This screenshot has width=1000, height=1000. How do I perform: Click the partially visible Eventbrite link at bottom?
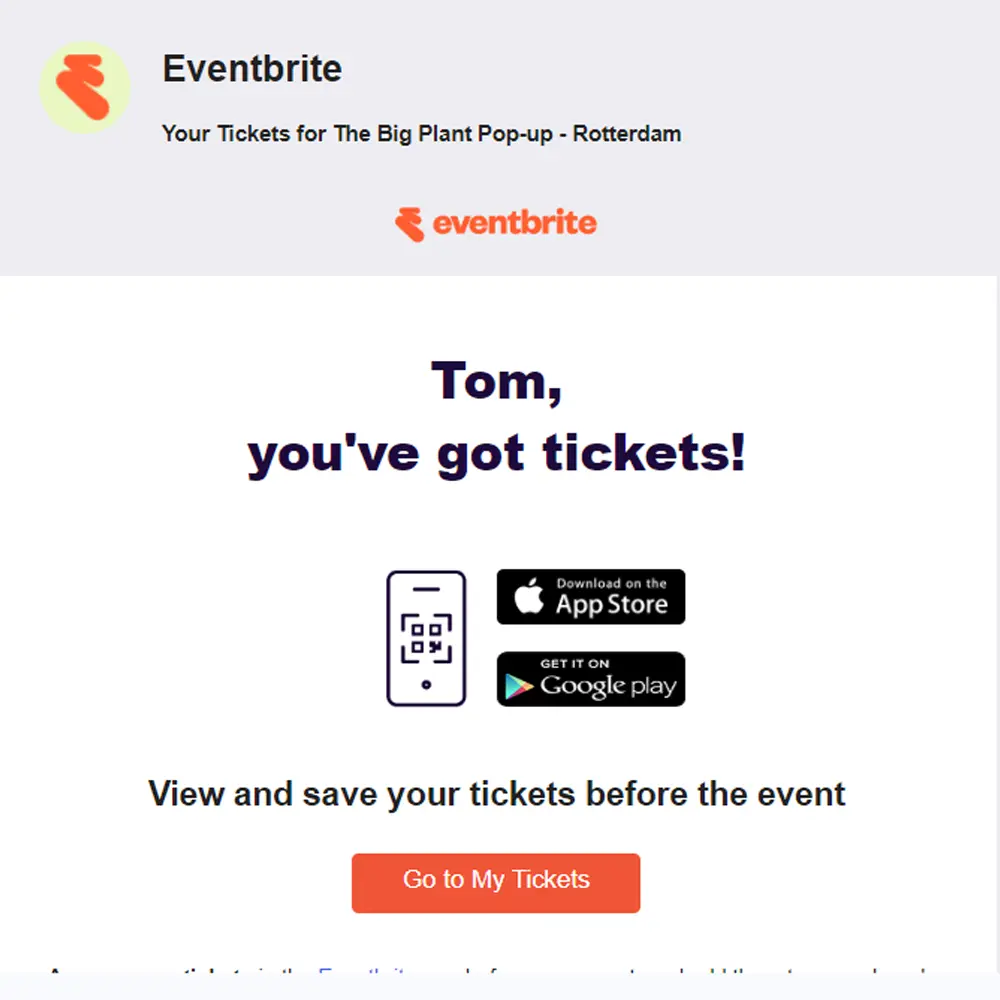(x=362, y=971)
